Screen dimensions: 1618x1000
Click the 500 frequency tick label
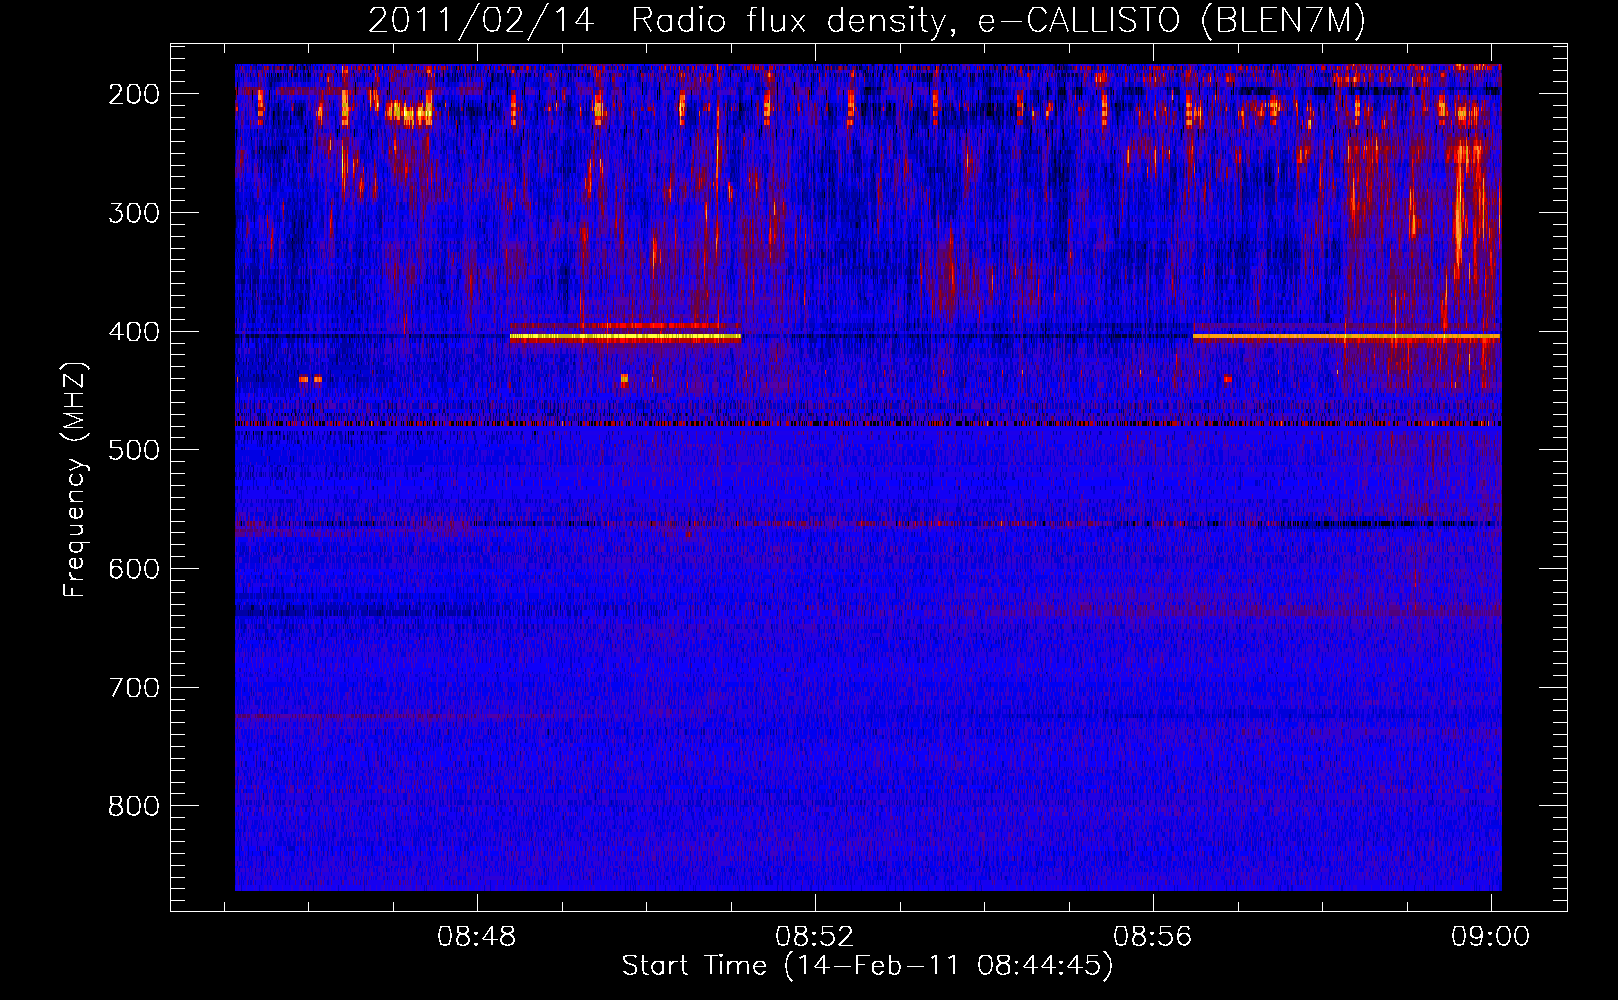coord(134,450)
